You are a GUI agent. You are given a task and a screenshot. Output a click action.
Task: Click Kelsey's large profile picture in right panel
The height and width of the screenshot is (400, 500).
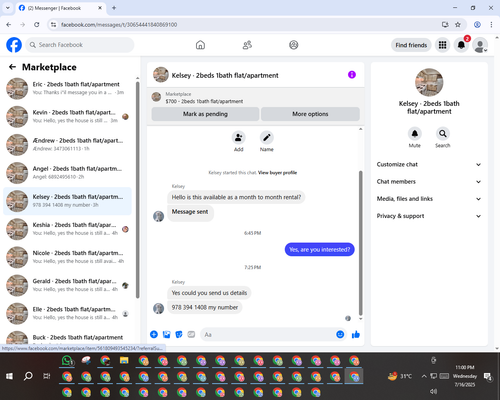pos(429,82)
